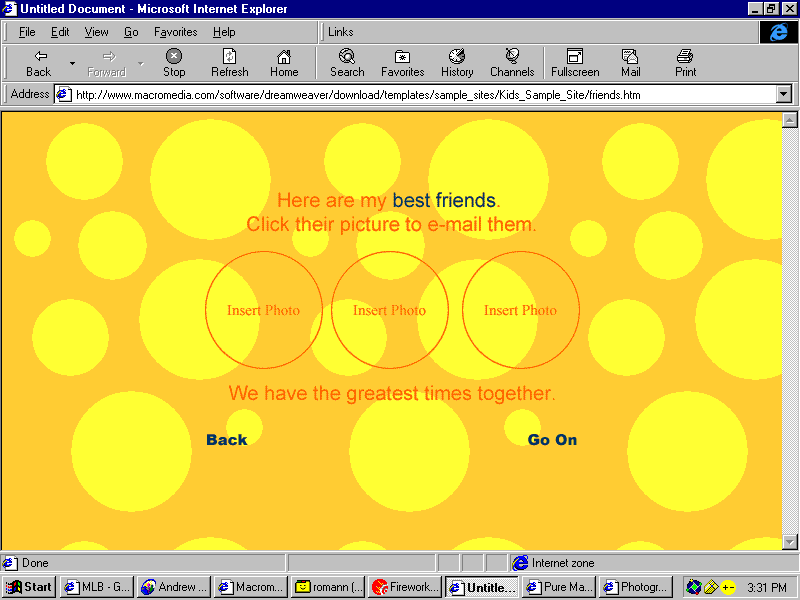Click the Forward toolbar arrow icon
Viewport: 800px width, 600px height.
pos(109,56)
